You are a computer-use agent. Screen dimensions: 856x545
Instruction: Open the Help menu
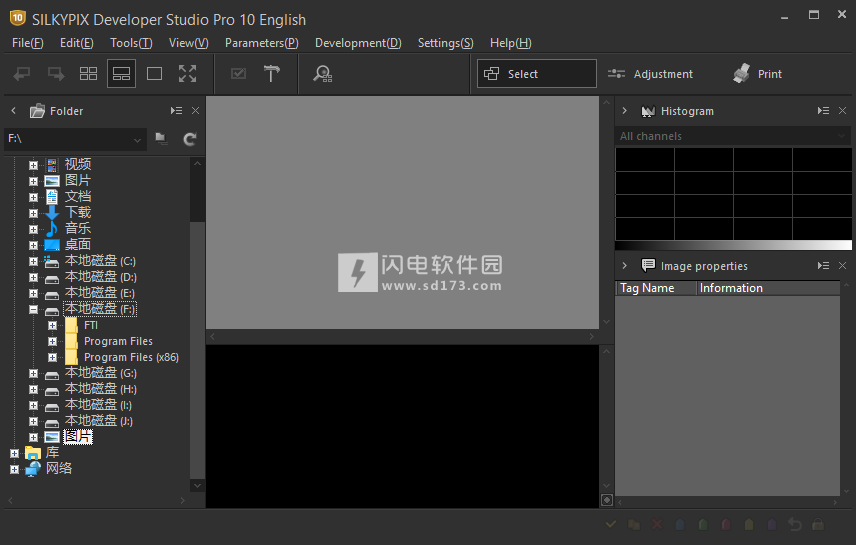pyautogui.click(x=510, y=43)
